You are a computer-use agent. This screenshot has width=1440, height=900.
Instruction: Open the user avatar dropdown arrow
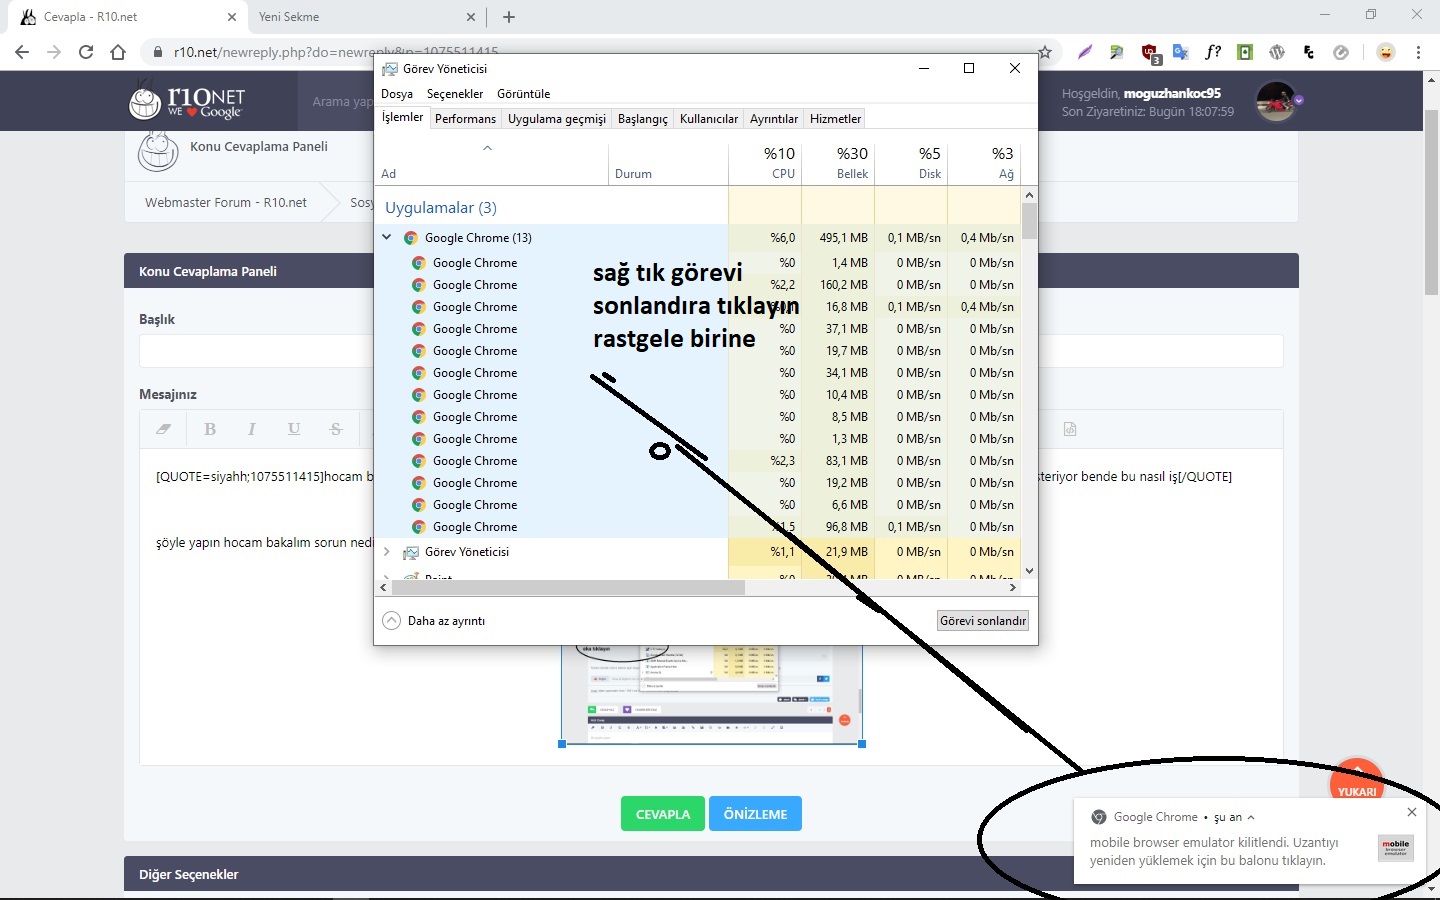[1299, 100]
